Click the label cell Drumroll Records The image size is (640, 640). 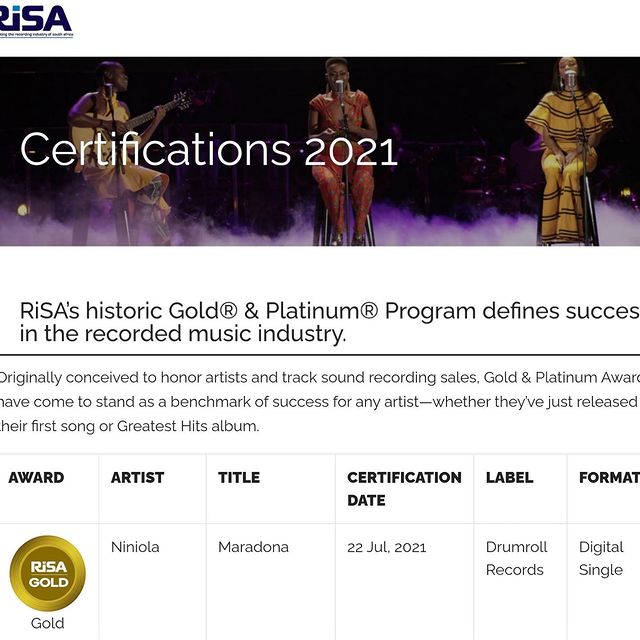tap(516, 558)
